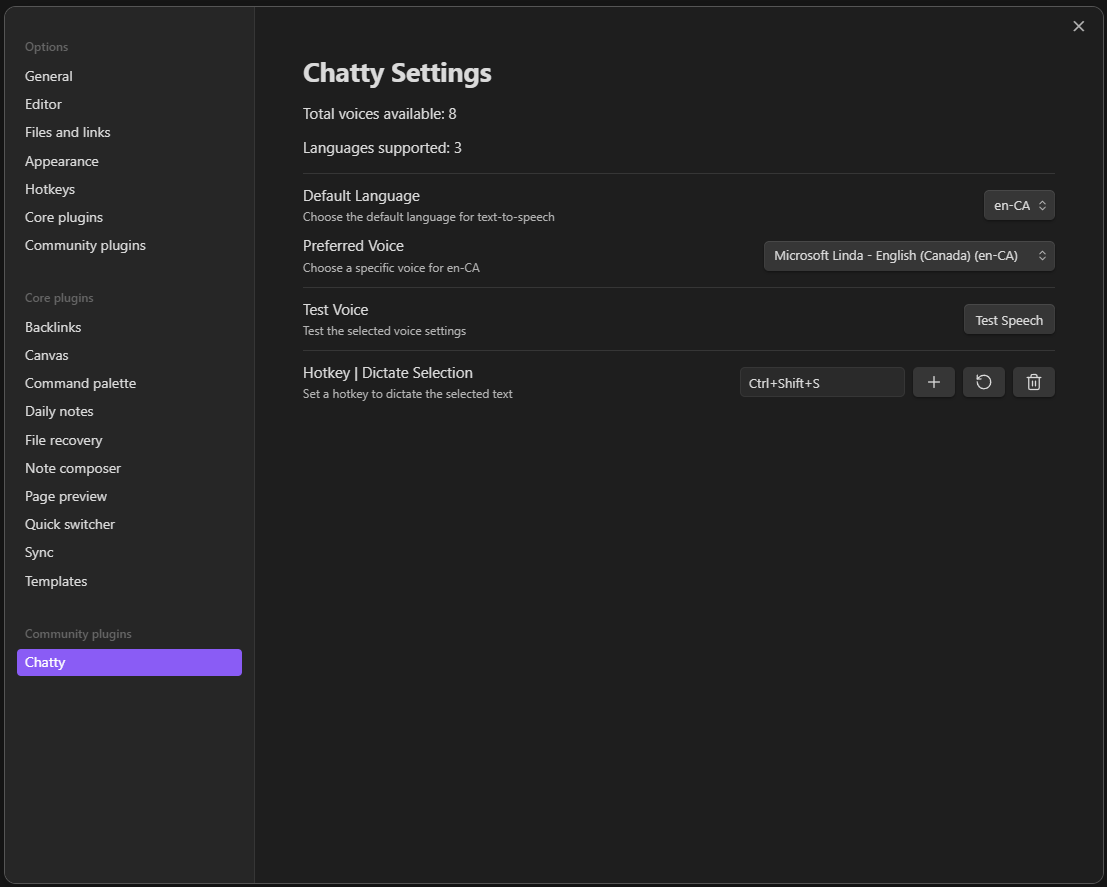This screenshot has height=887, width=1107.
Task: Open Daily notes settings
Action: 129,412
